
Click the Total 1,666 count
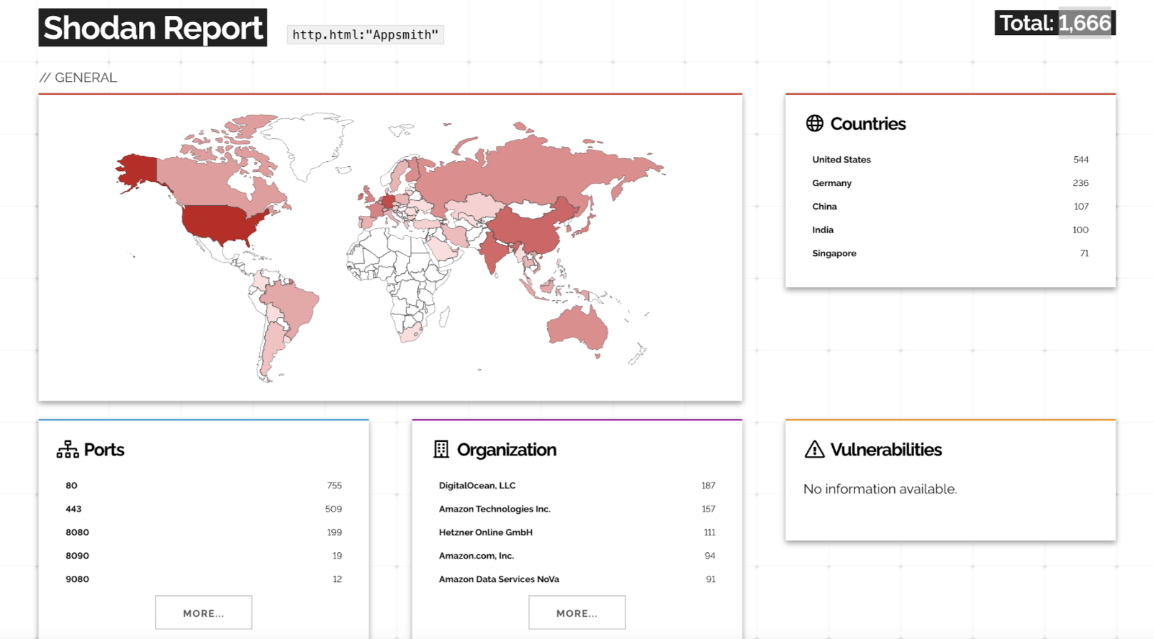(1055, 23)
